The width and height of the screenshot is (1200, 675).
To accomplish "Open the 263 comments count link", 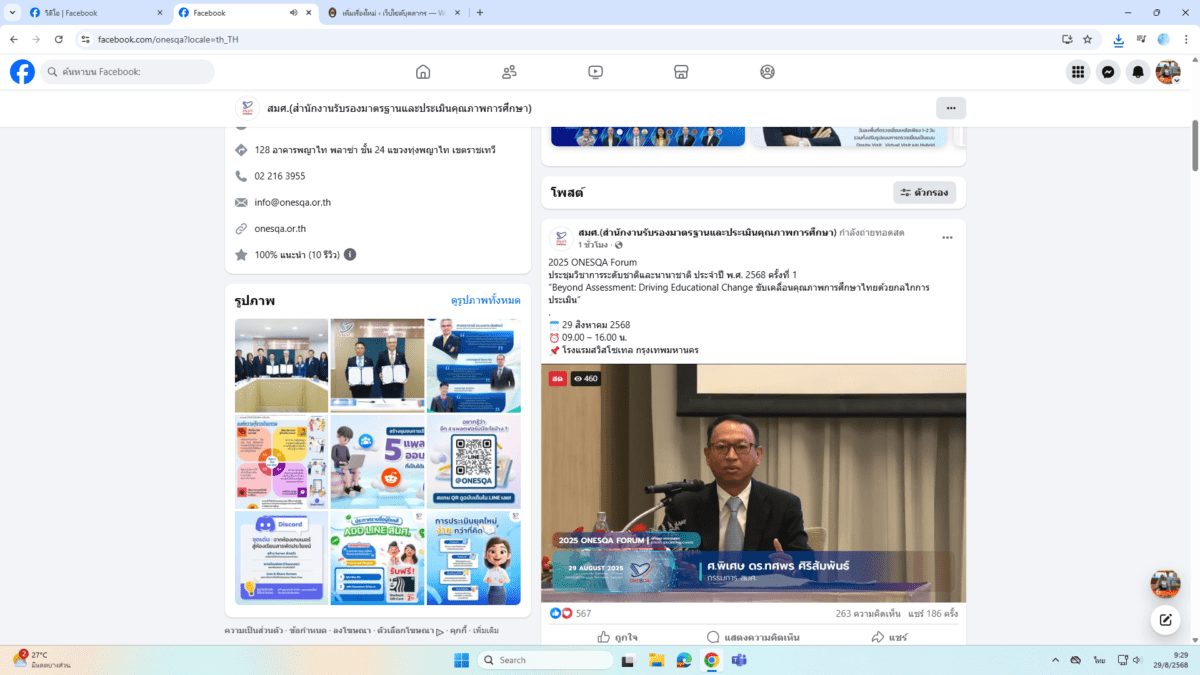I will point(868,613).
